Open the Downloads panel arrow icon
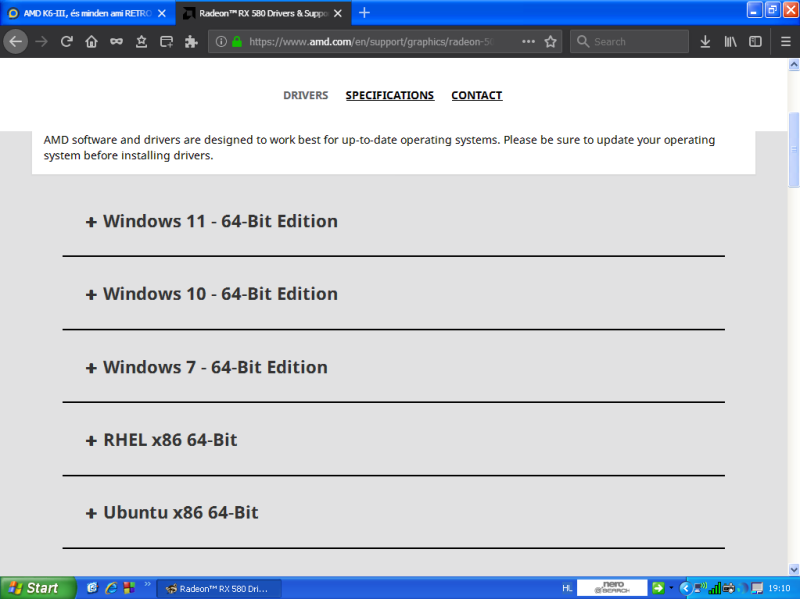 click(x=705, y=42)
